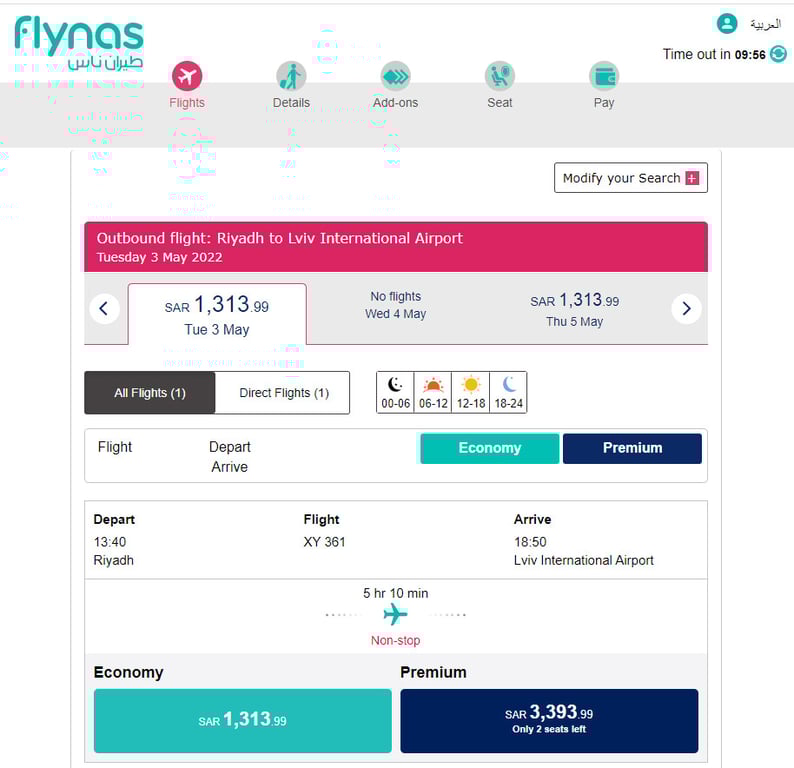Screen dimensions: 794x768
Task: Select Tue 3 May fare tab
Action: pos(217,314)
